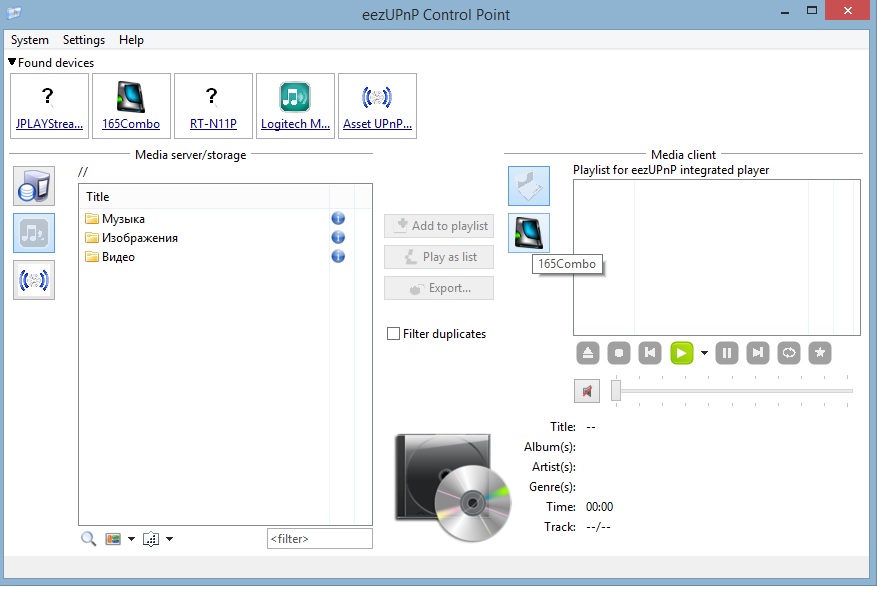Click the filter input field
Viewport: 877px width, 593px height.
319,539
